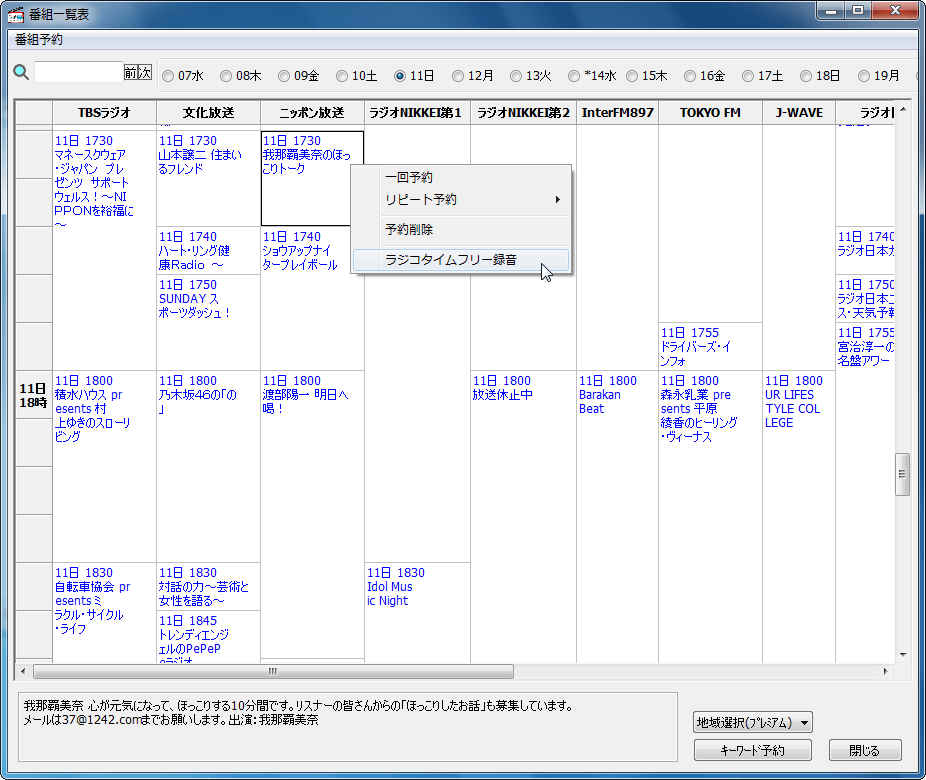This screenshot has width=926, height=780.
Task: Click the J-WAVE column header
Action: [799, 113]
